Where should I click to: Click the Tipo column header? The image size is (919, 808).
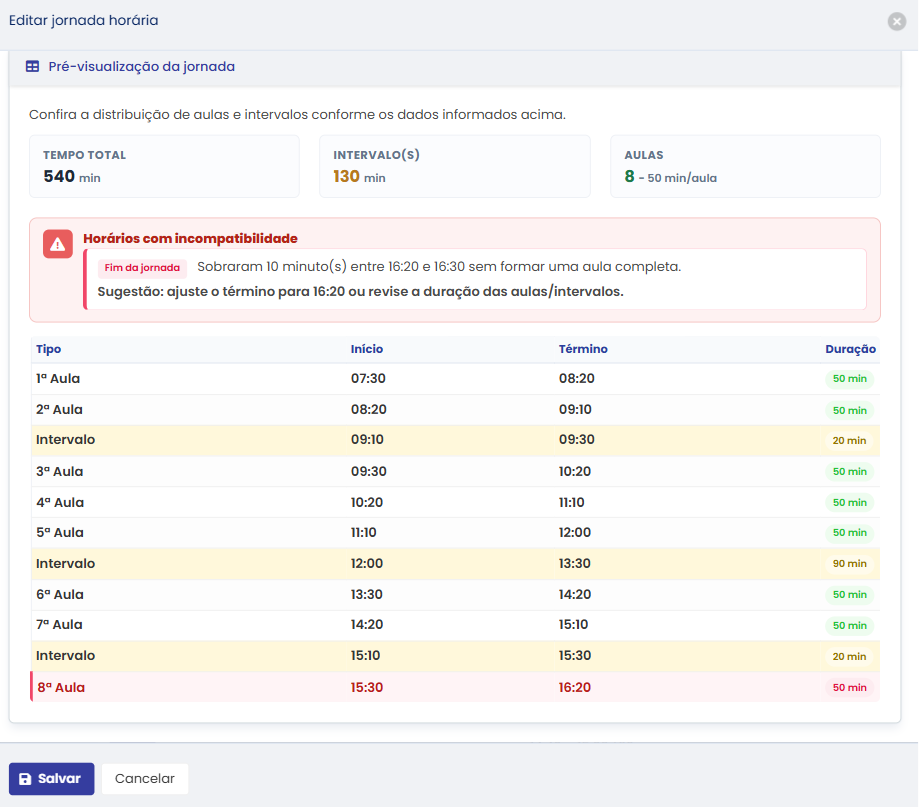click(x=49, y=349)
